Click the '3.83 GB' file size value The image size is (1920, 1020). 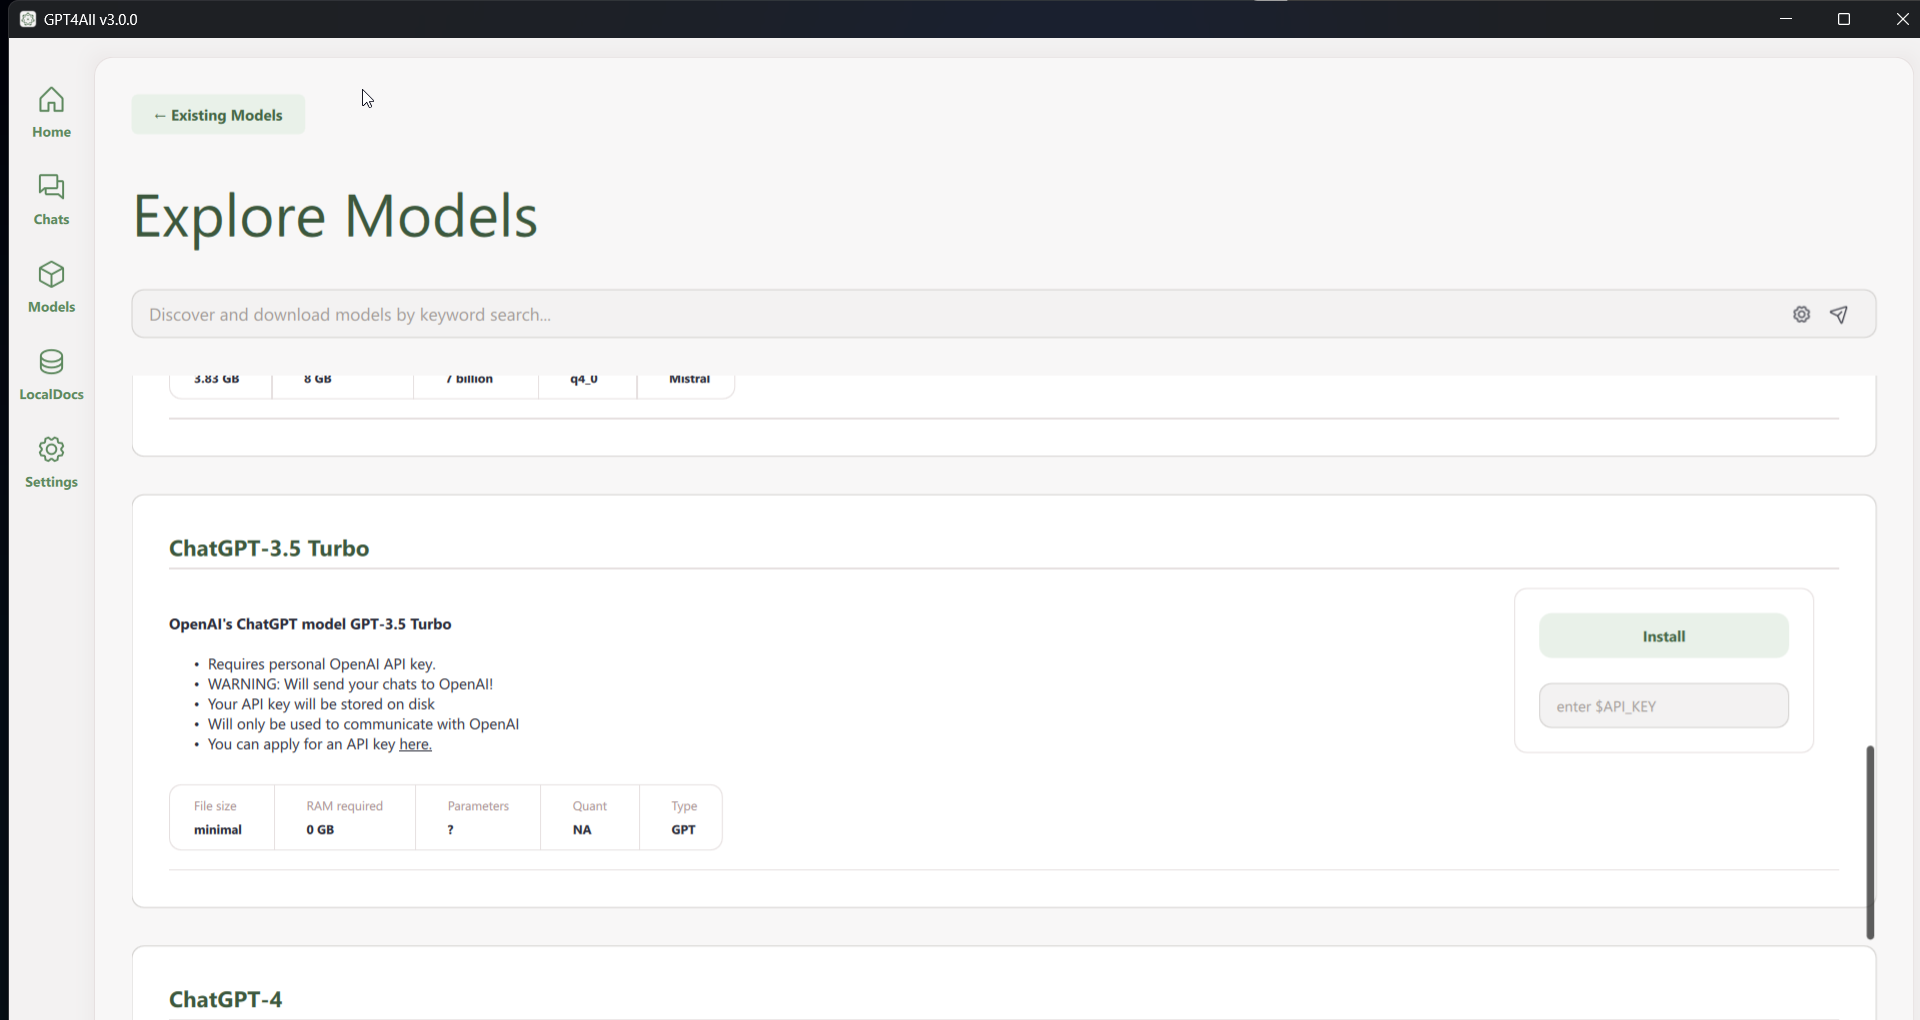(x=216, y=379)
